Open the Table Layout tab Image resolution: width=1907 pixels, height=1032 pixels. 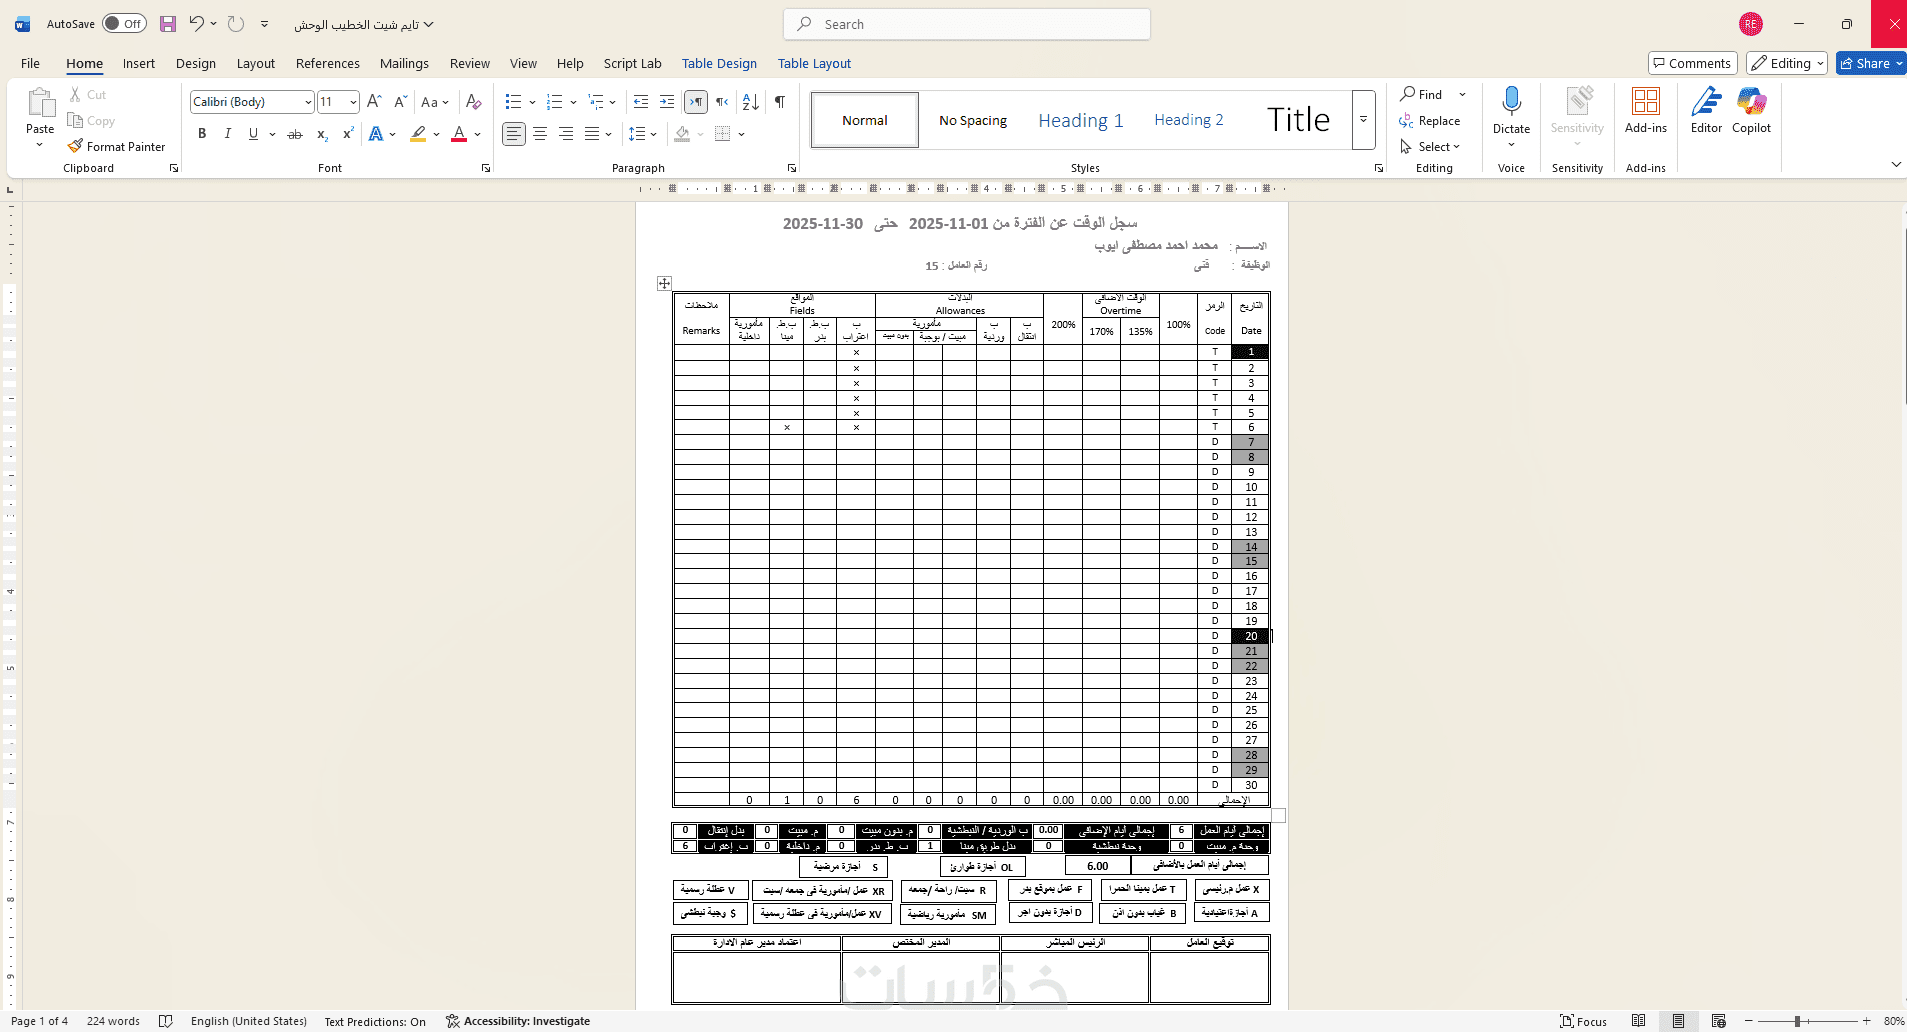[x=814, y=63]
